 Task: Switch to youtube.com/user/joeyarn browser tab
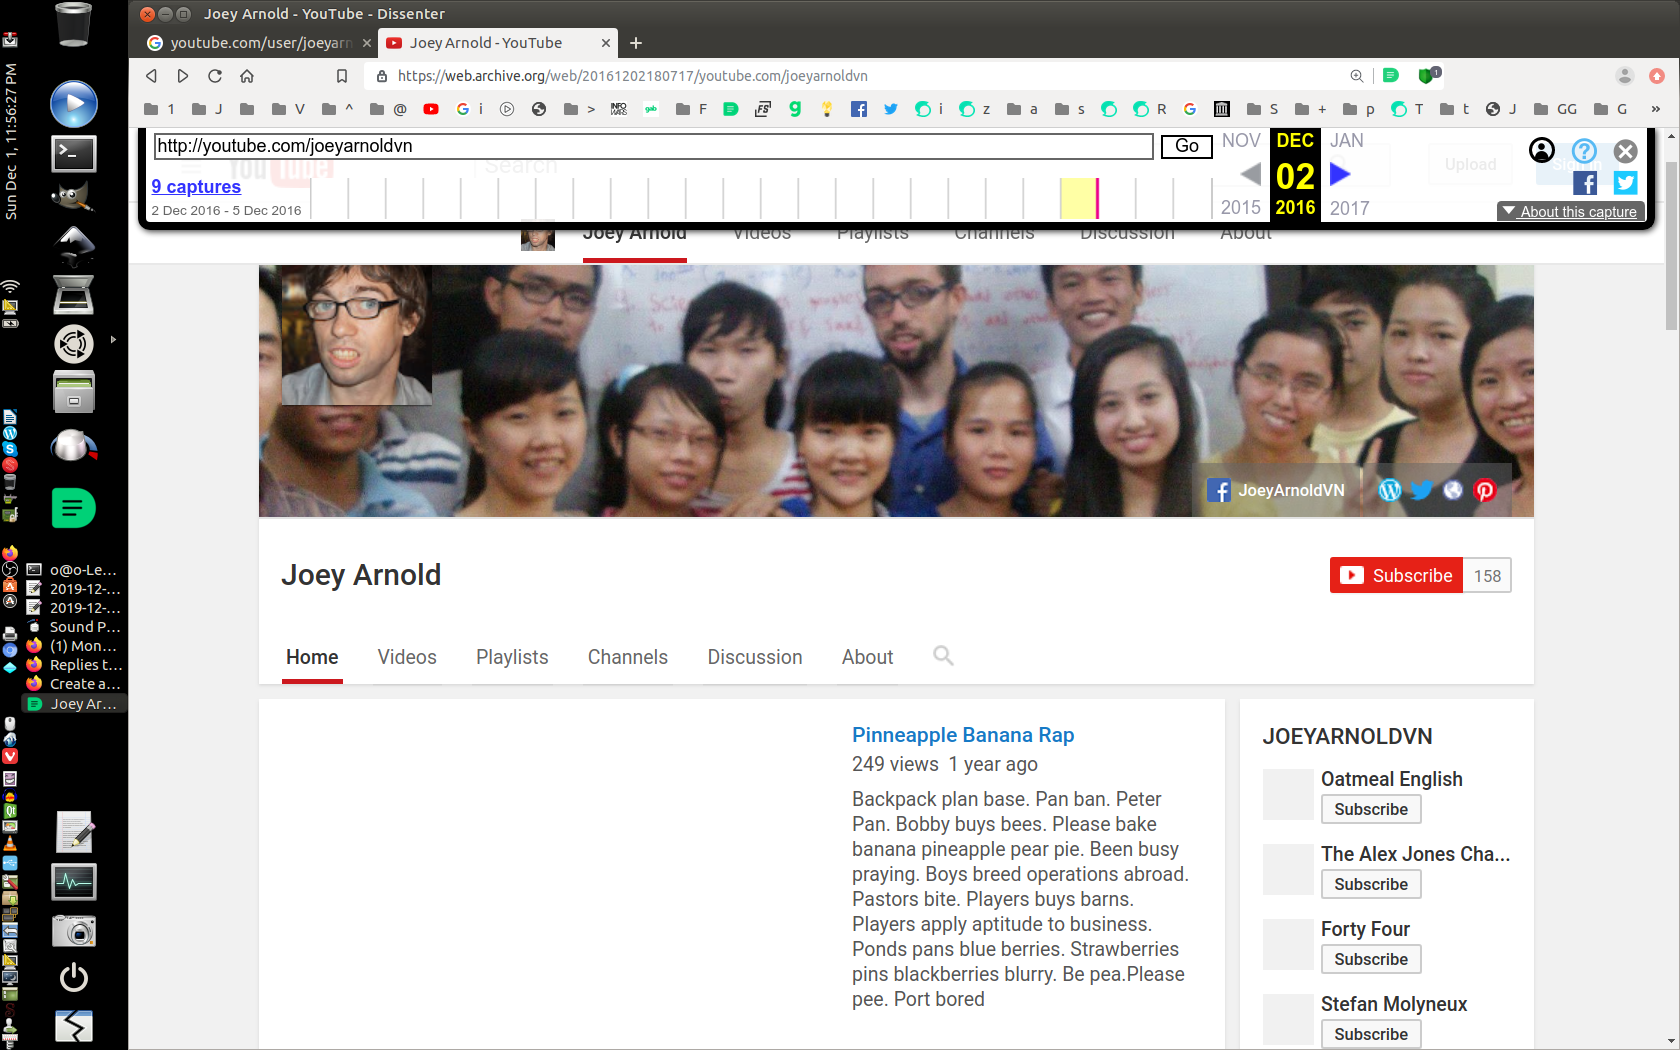pyautogui.click(x=259, y=43)
